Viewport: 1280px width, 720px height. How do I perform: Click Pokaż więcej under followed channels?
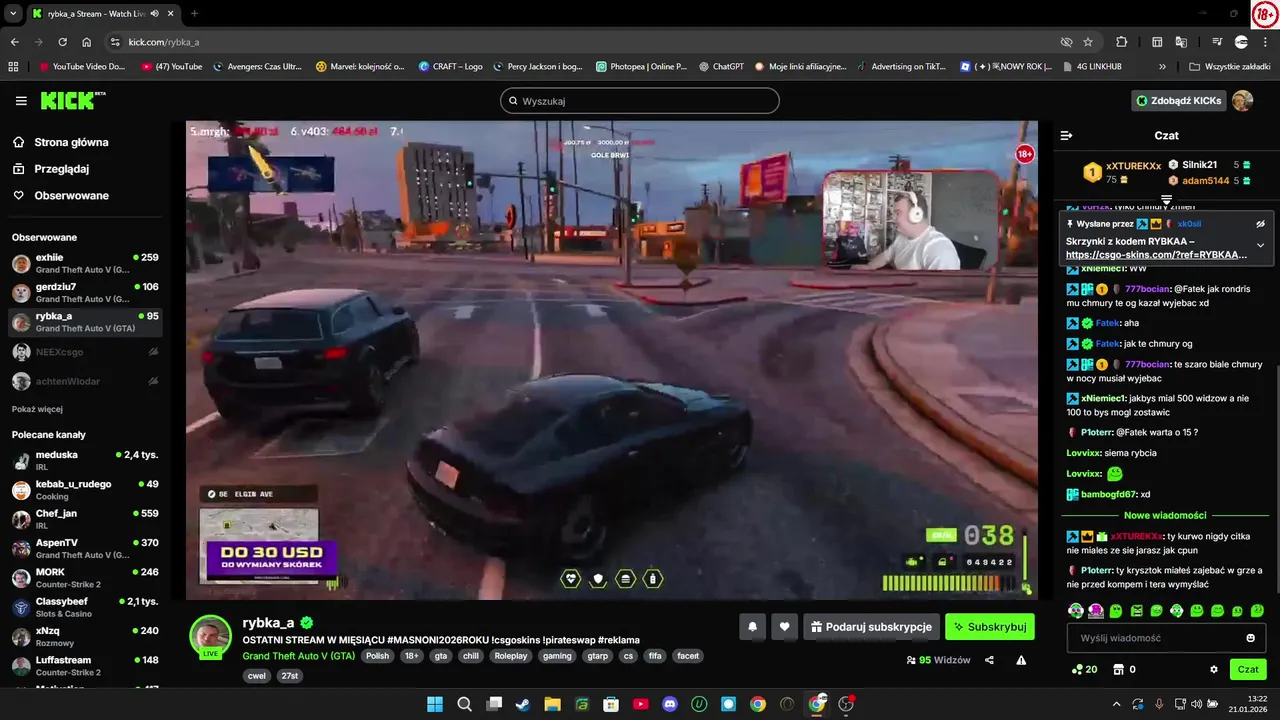[x=37, y=409]
